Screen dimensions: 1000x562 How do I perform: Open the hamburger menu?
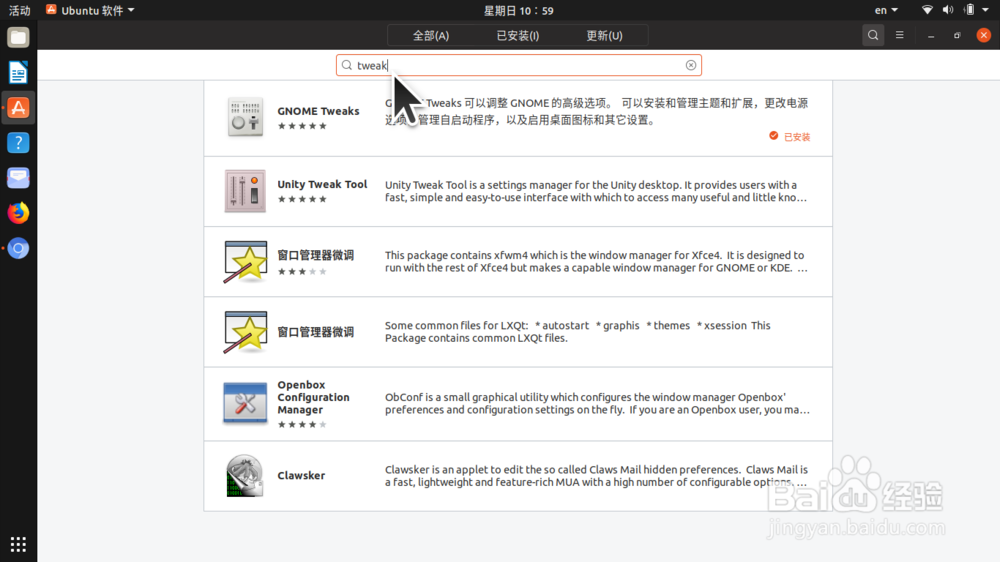click(900, 35)
